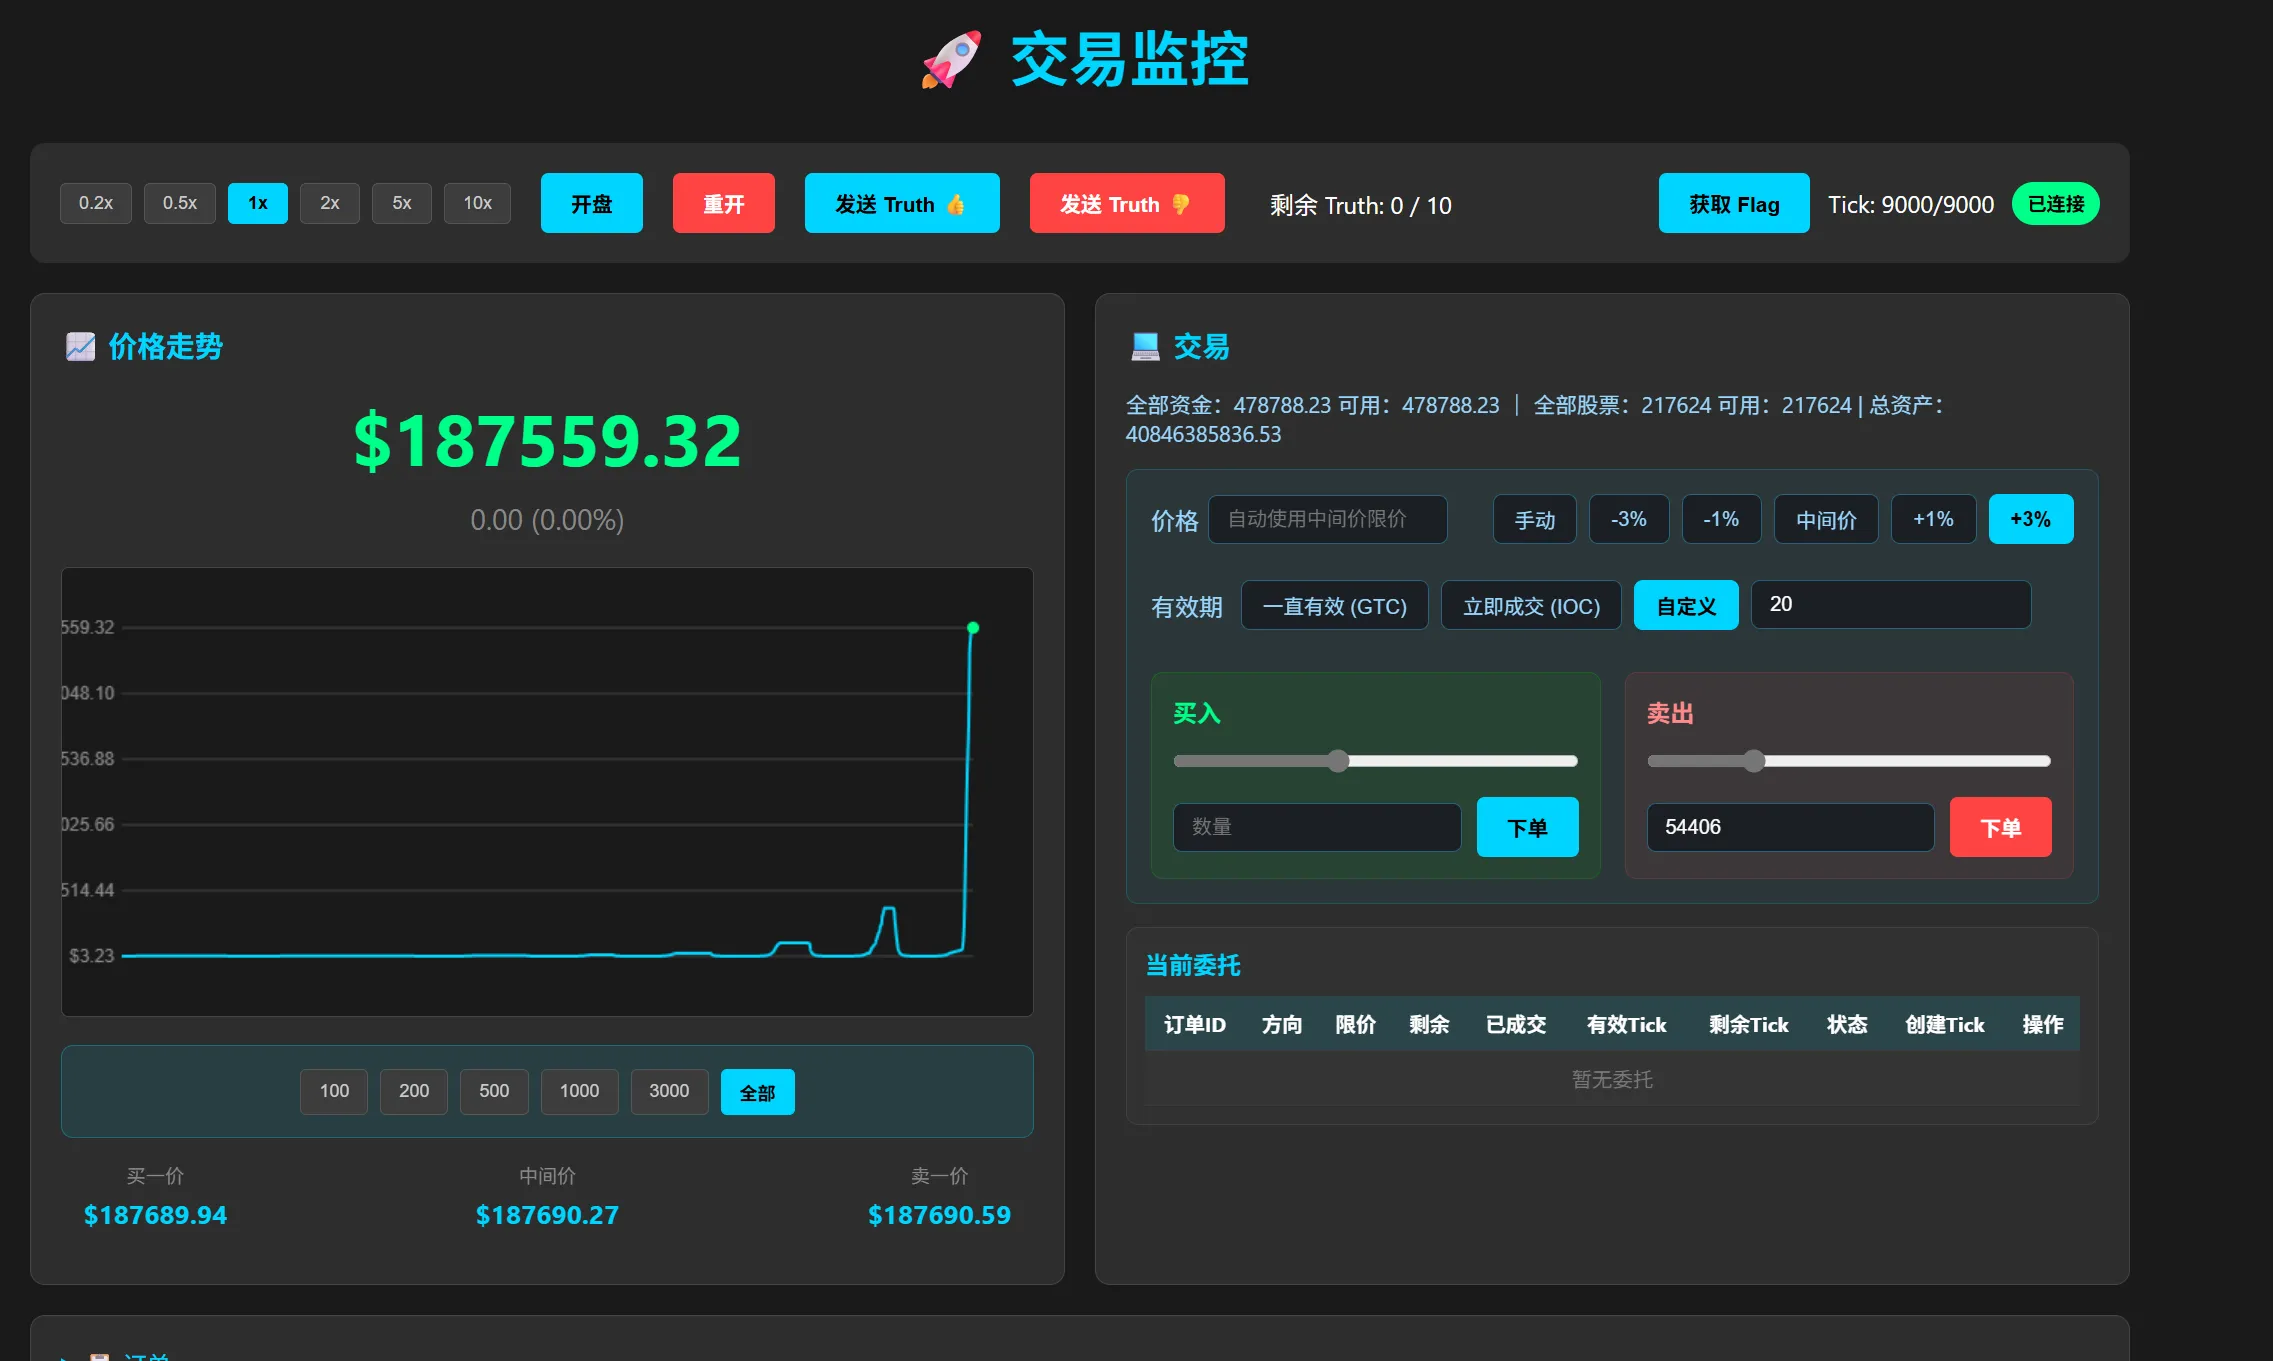The width and height of the screenshot is (2273, 1361).
Task: Choose 立即成交 (IOC) validity option
Action: [x=1530, y=606]
